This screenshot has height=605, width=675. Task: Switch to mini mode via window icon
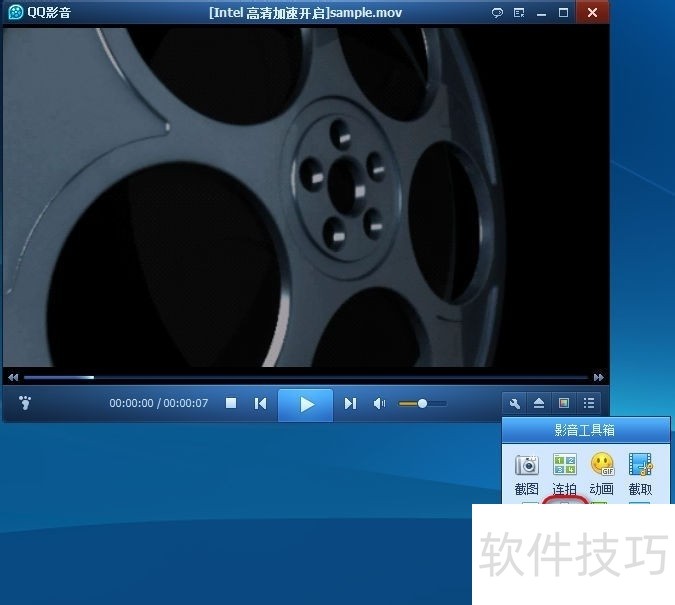tap(564, 404)
